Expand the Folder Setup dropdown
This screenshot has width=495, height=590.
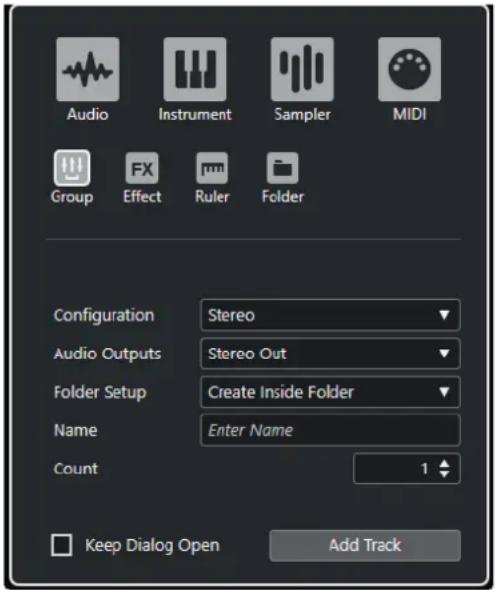(x=330, y=392)
